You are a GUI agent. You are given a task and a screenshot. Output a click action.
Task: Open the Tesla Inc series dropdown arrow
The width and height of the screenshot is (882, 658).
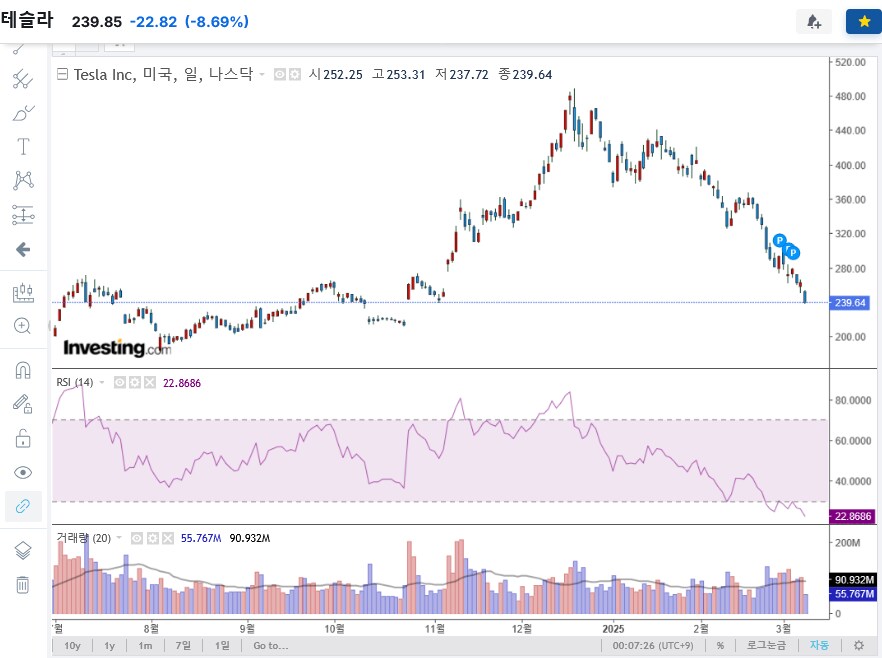(262, 75)
